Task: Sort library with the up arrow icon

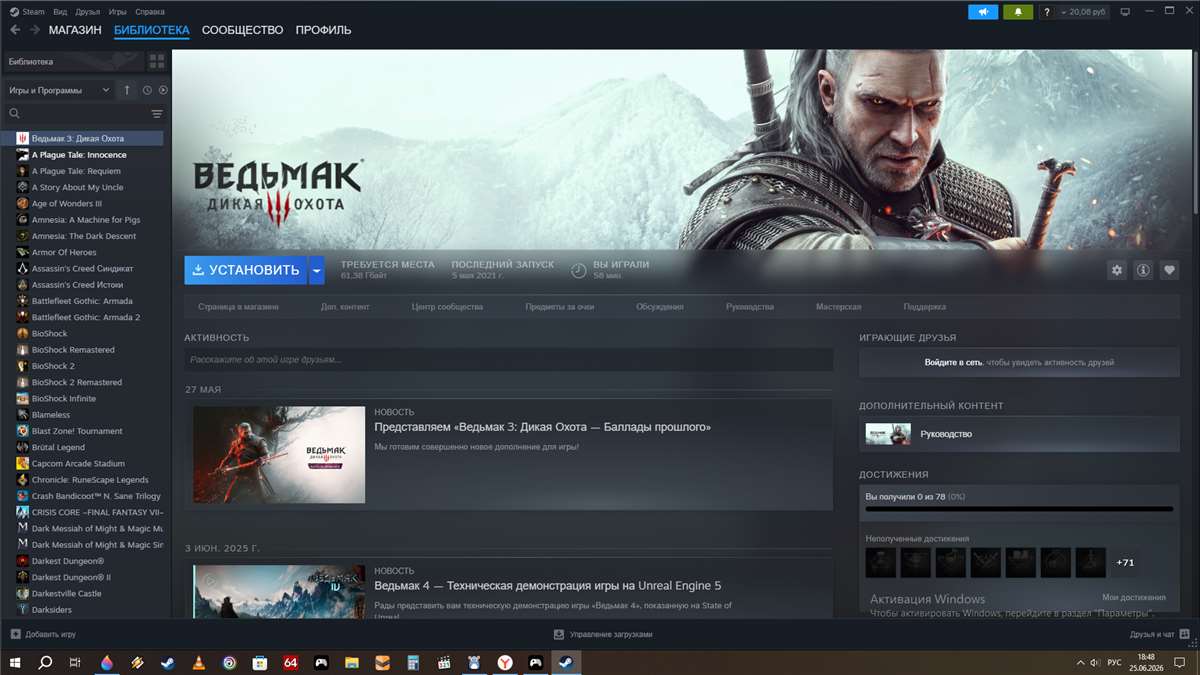Action: coord(127,90)
